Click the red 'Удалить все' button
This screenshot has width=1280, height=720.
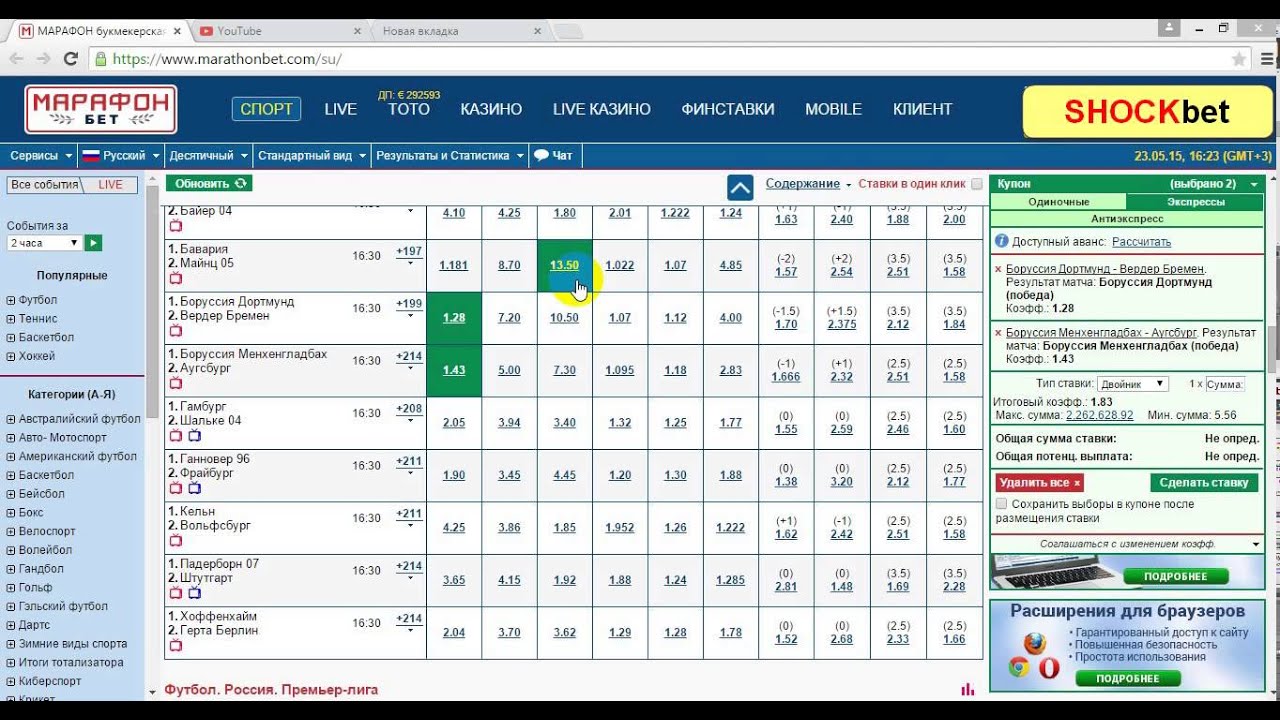1039,482
